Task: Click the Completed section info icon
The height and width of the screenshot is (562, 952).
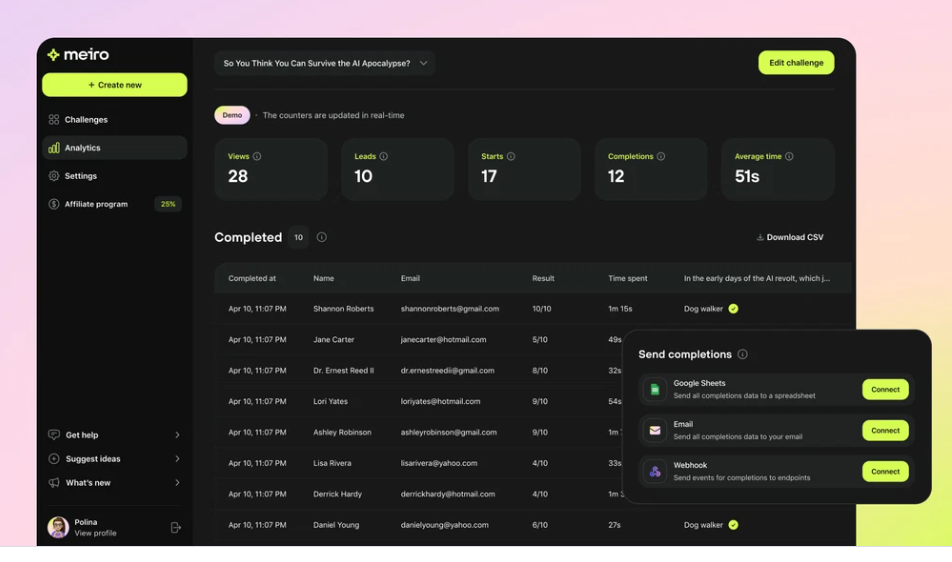Action: pos(322,237)
